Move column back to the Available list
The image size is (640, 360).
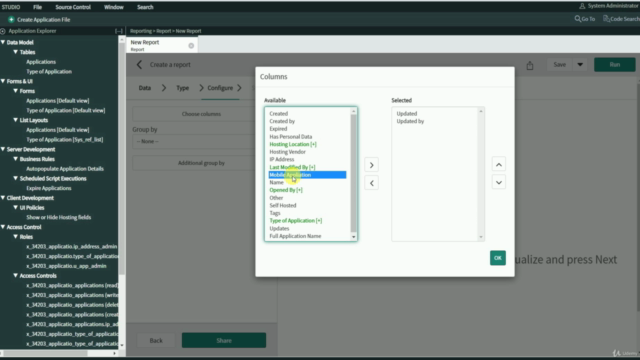point(371,183)
